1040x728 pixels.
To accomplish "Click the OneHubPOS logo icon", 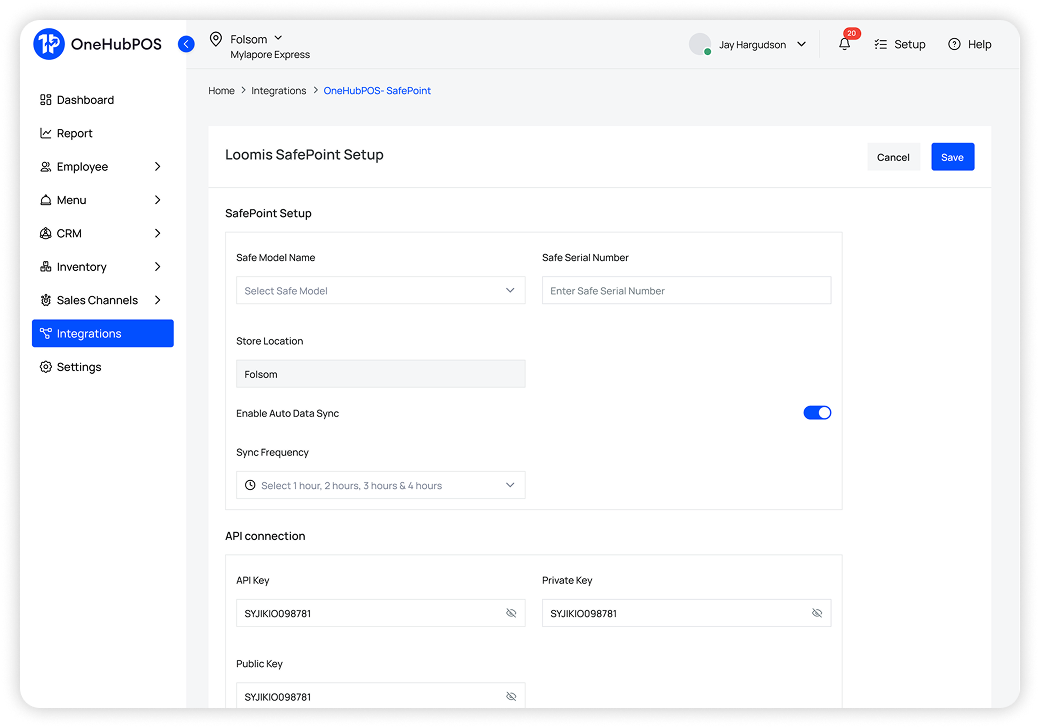I will 49,44.
